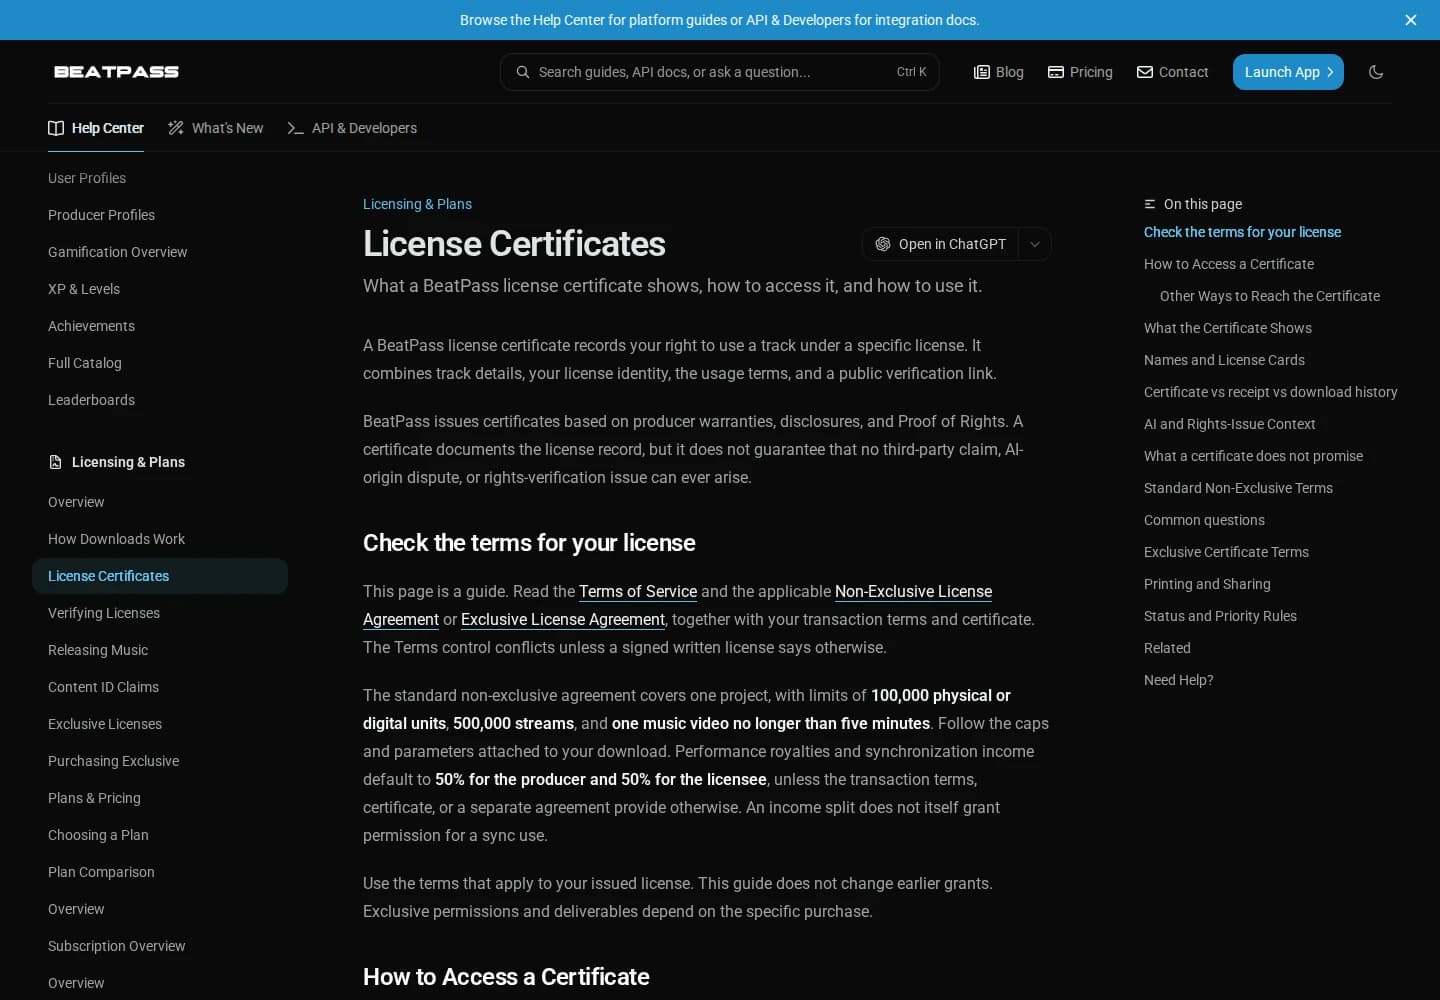Open the Terms of Service link
This screenshot has height=1000, width=1440.
(x=638, y=591)
